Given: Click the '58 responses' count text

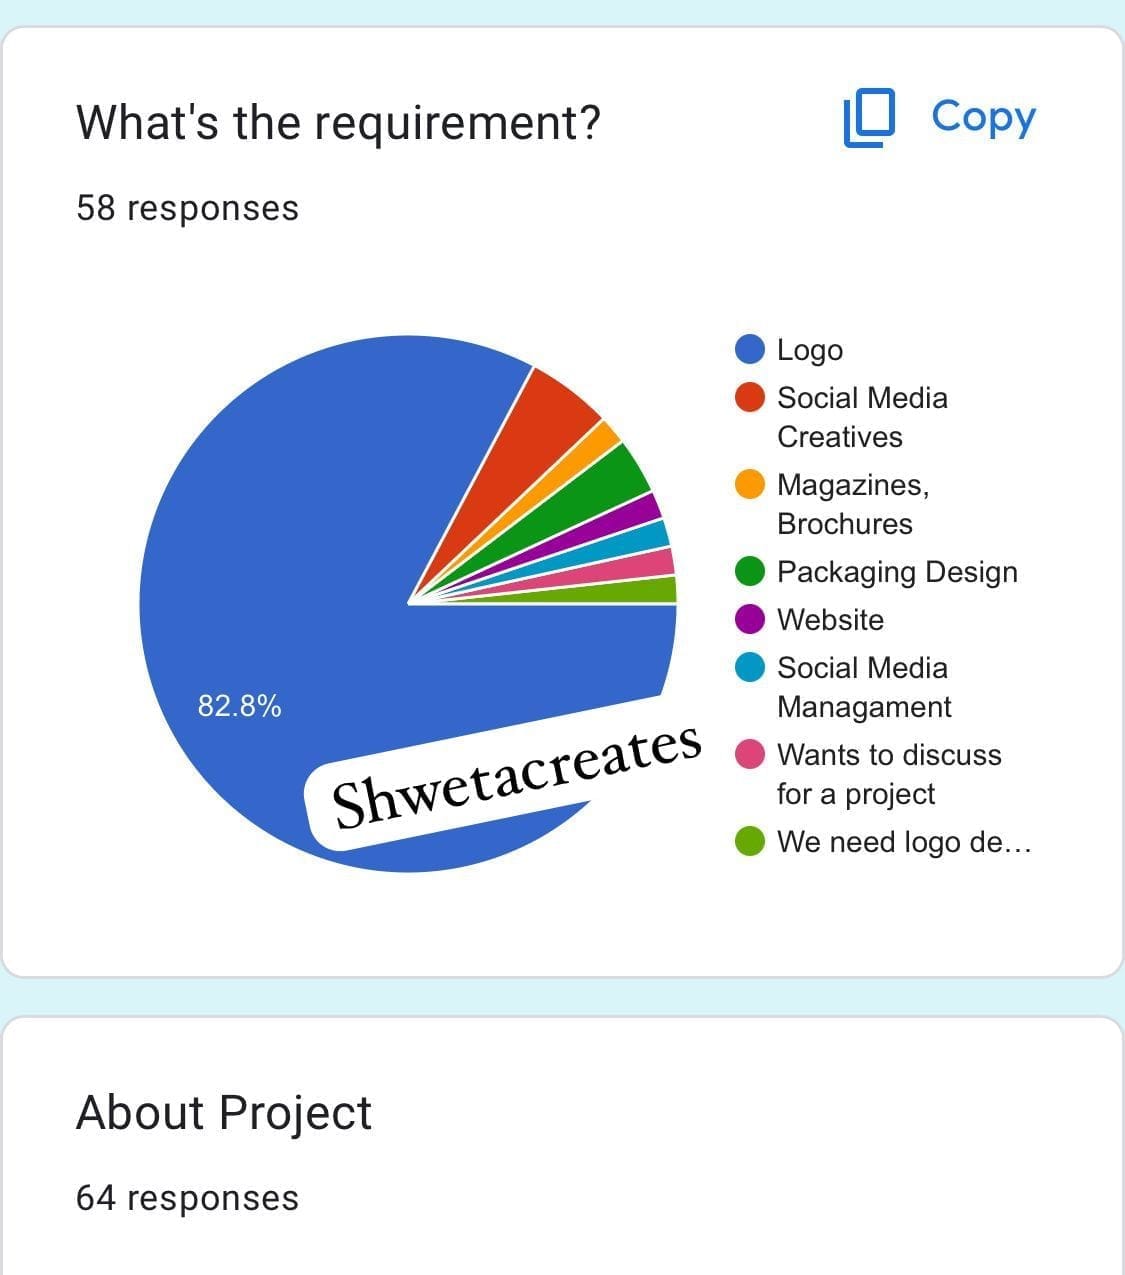Looking at the screenshot, I should [187, 208].
